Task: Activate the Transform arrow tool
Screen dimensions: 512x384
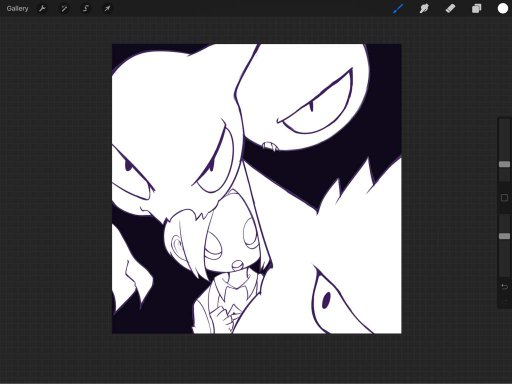Action: point(107,9)
